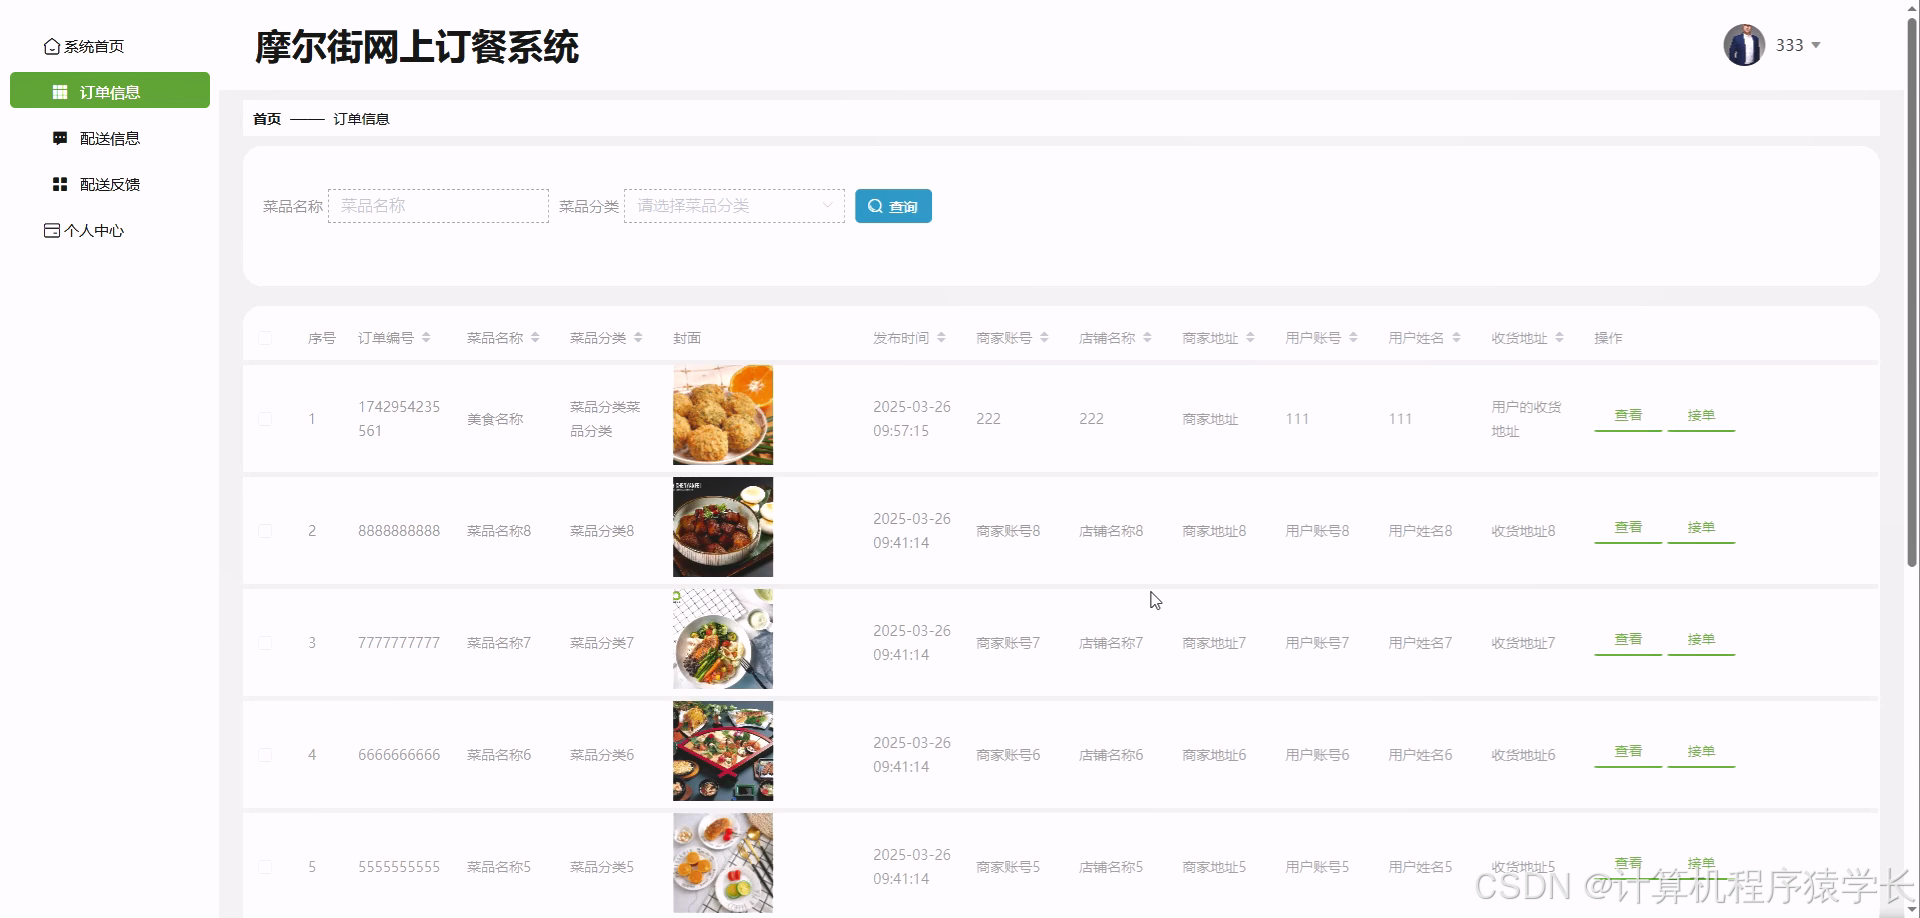Click inside the 菜品名称 input field

(x=438, y=205)
